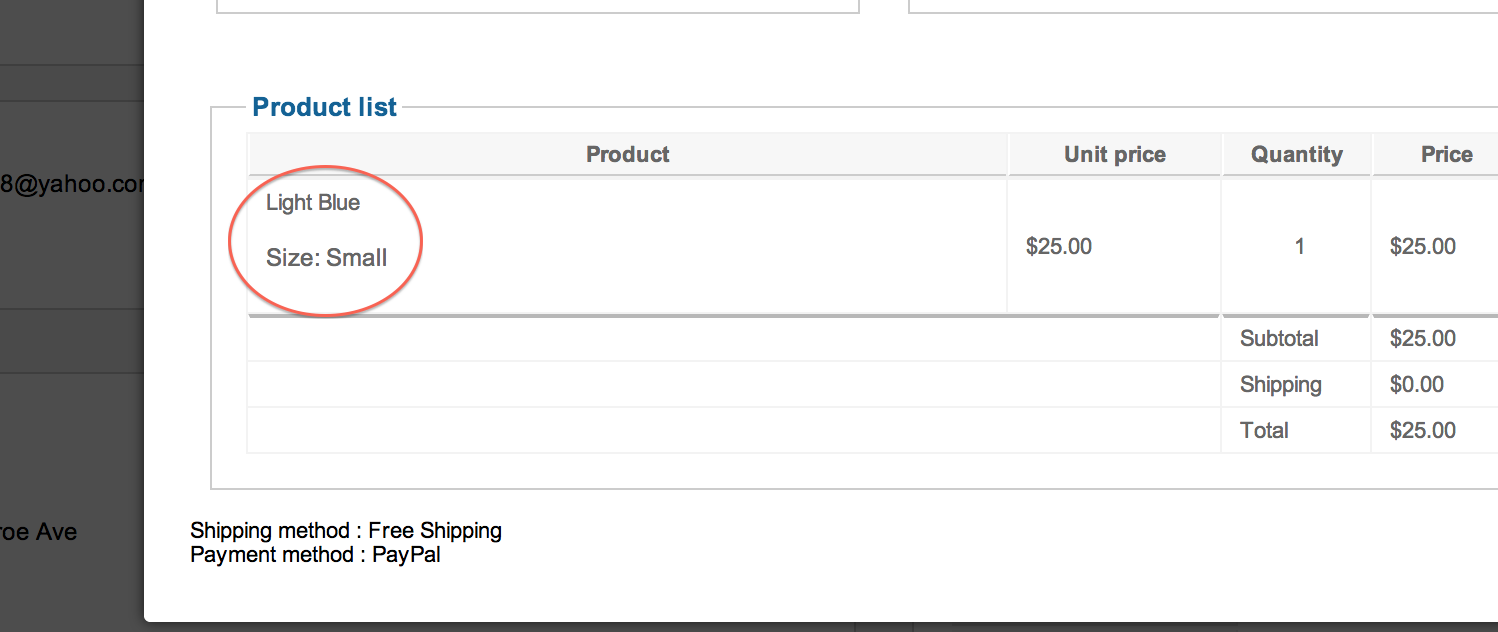Select the Shipping label in totals

point(1280,385)
